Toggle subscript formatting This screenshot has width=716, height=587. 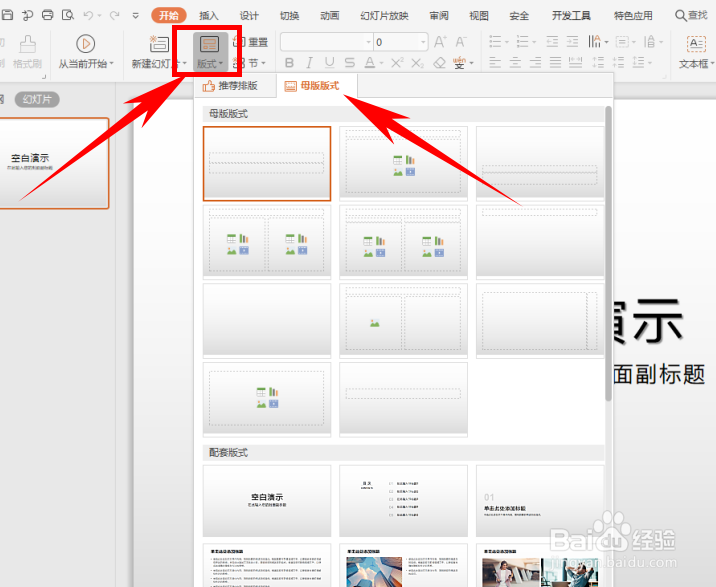(x=417, y=63)
